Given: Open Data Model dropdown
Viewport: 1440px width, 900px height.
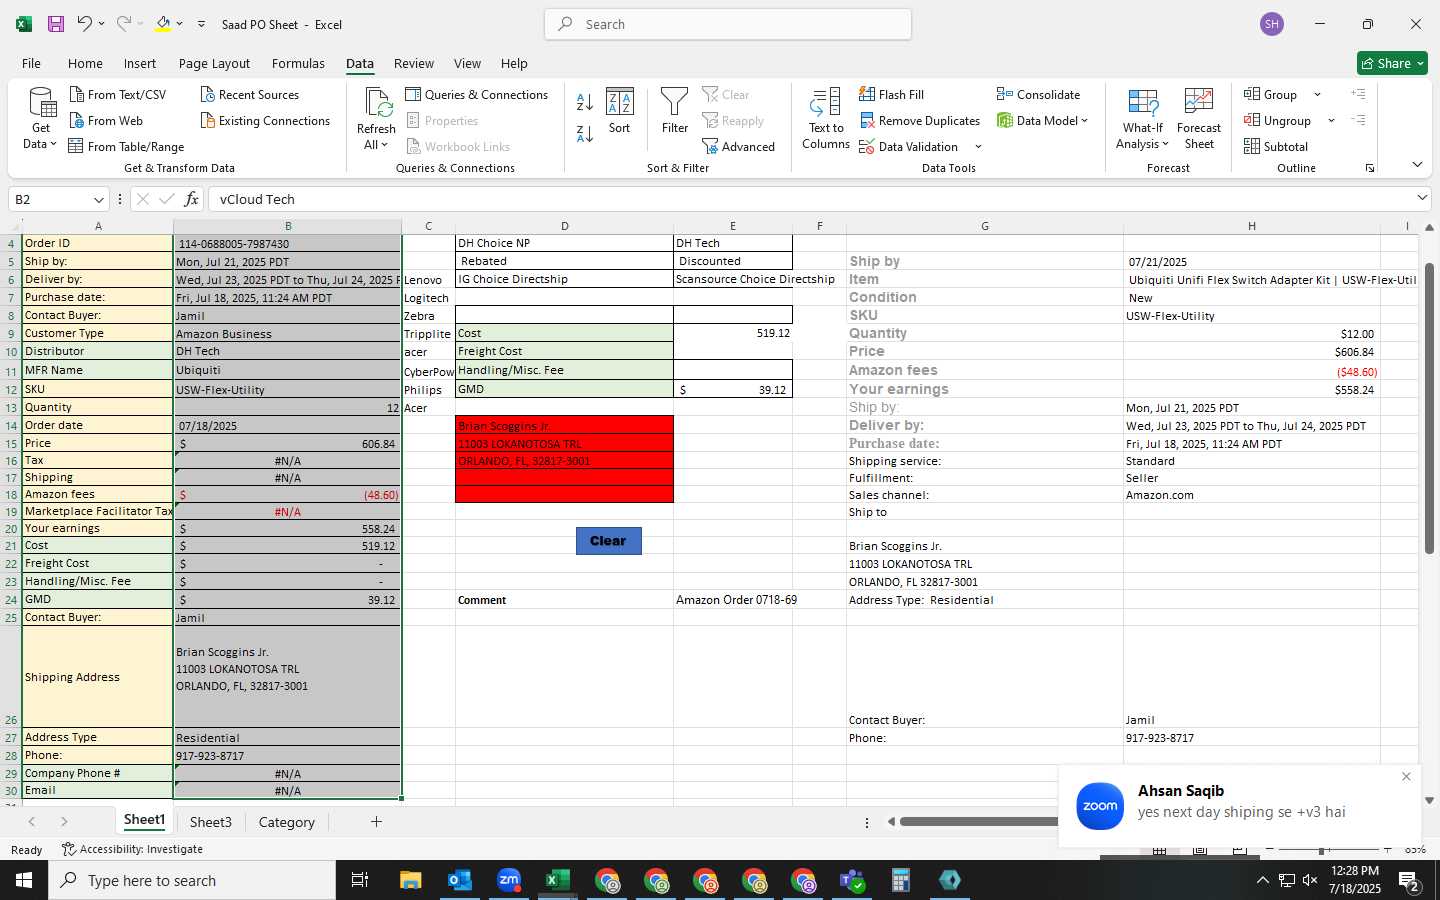Looking at the screenshot, I should point(1042,120).
